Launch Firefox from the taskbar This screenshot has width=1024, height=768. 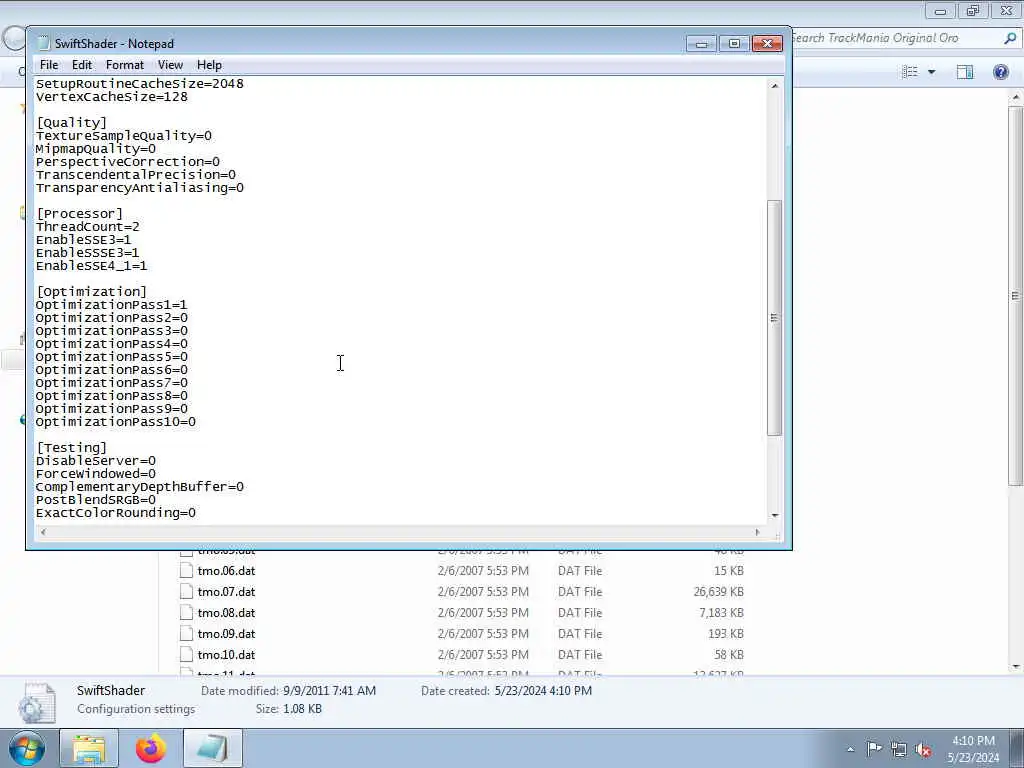tap(151, 748)
